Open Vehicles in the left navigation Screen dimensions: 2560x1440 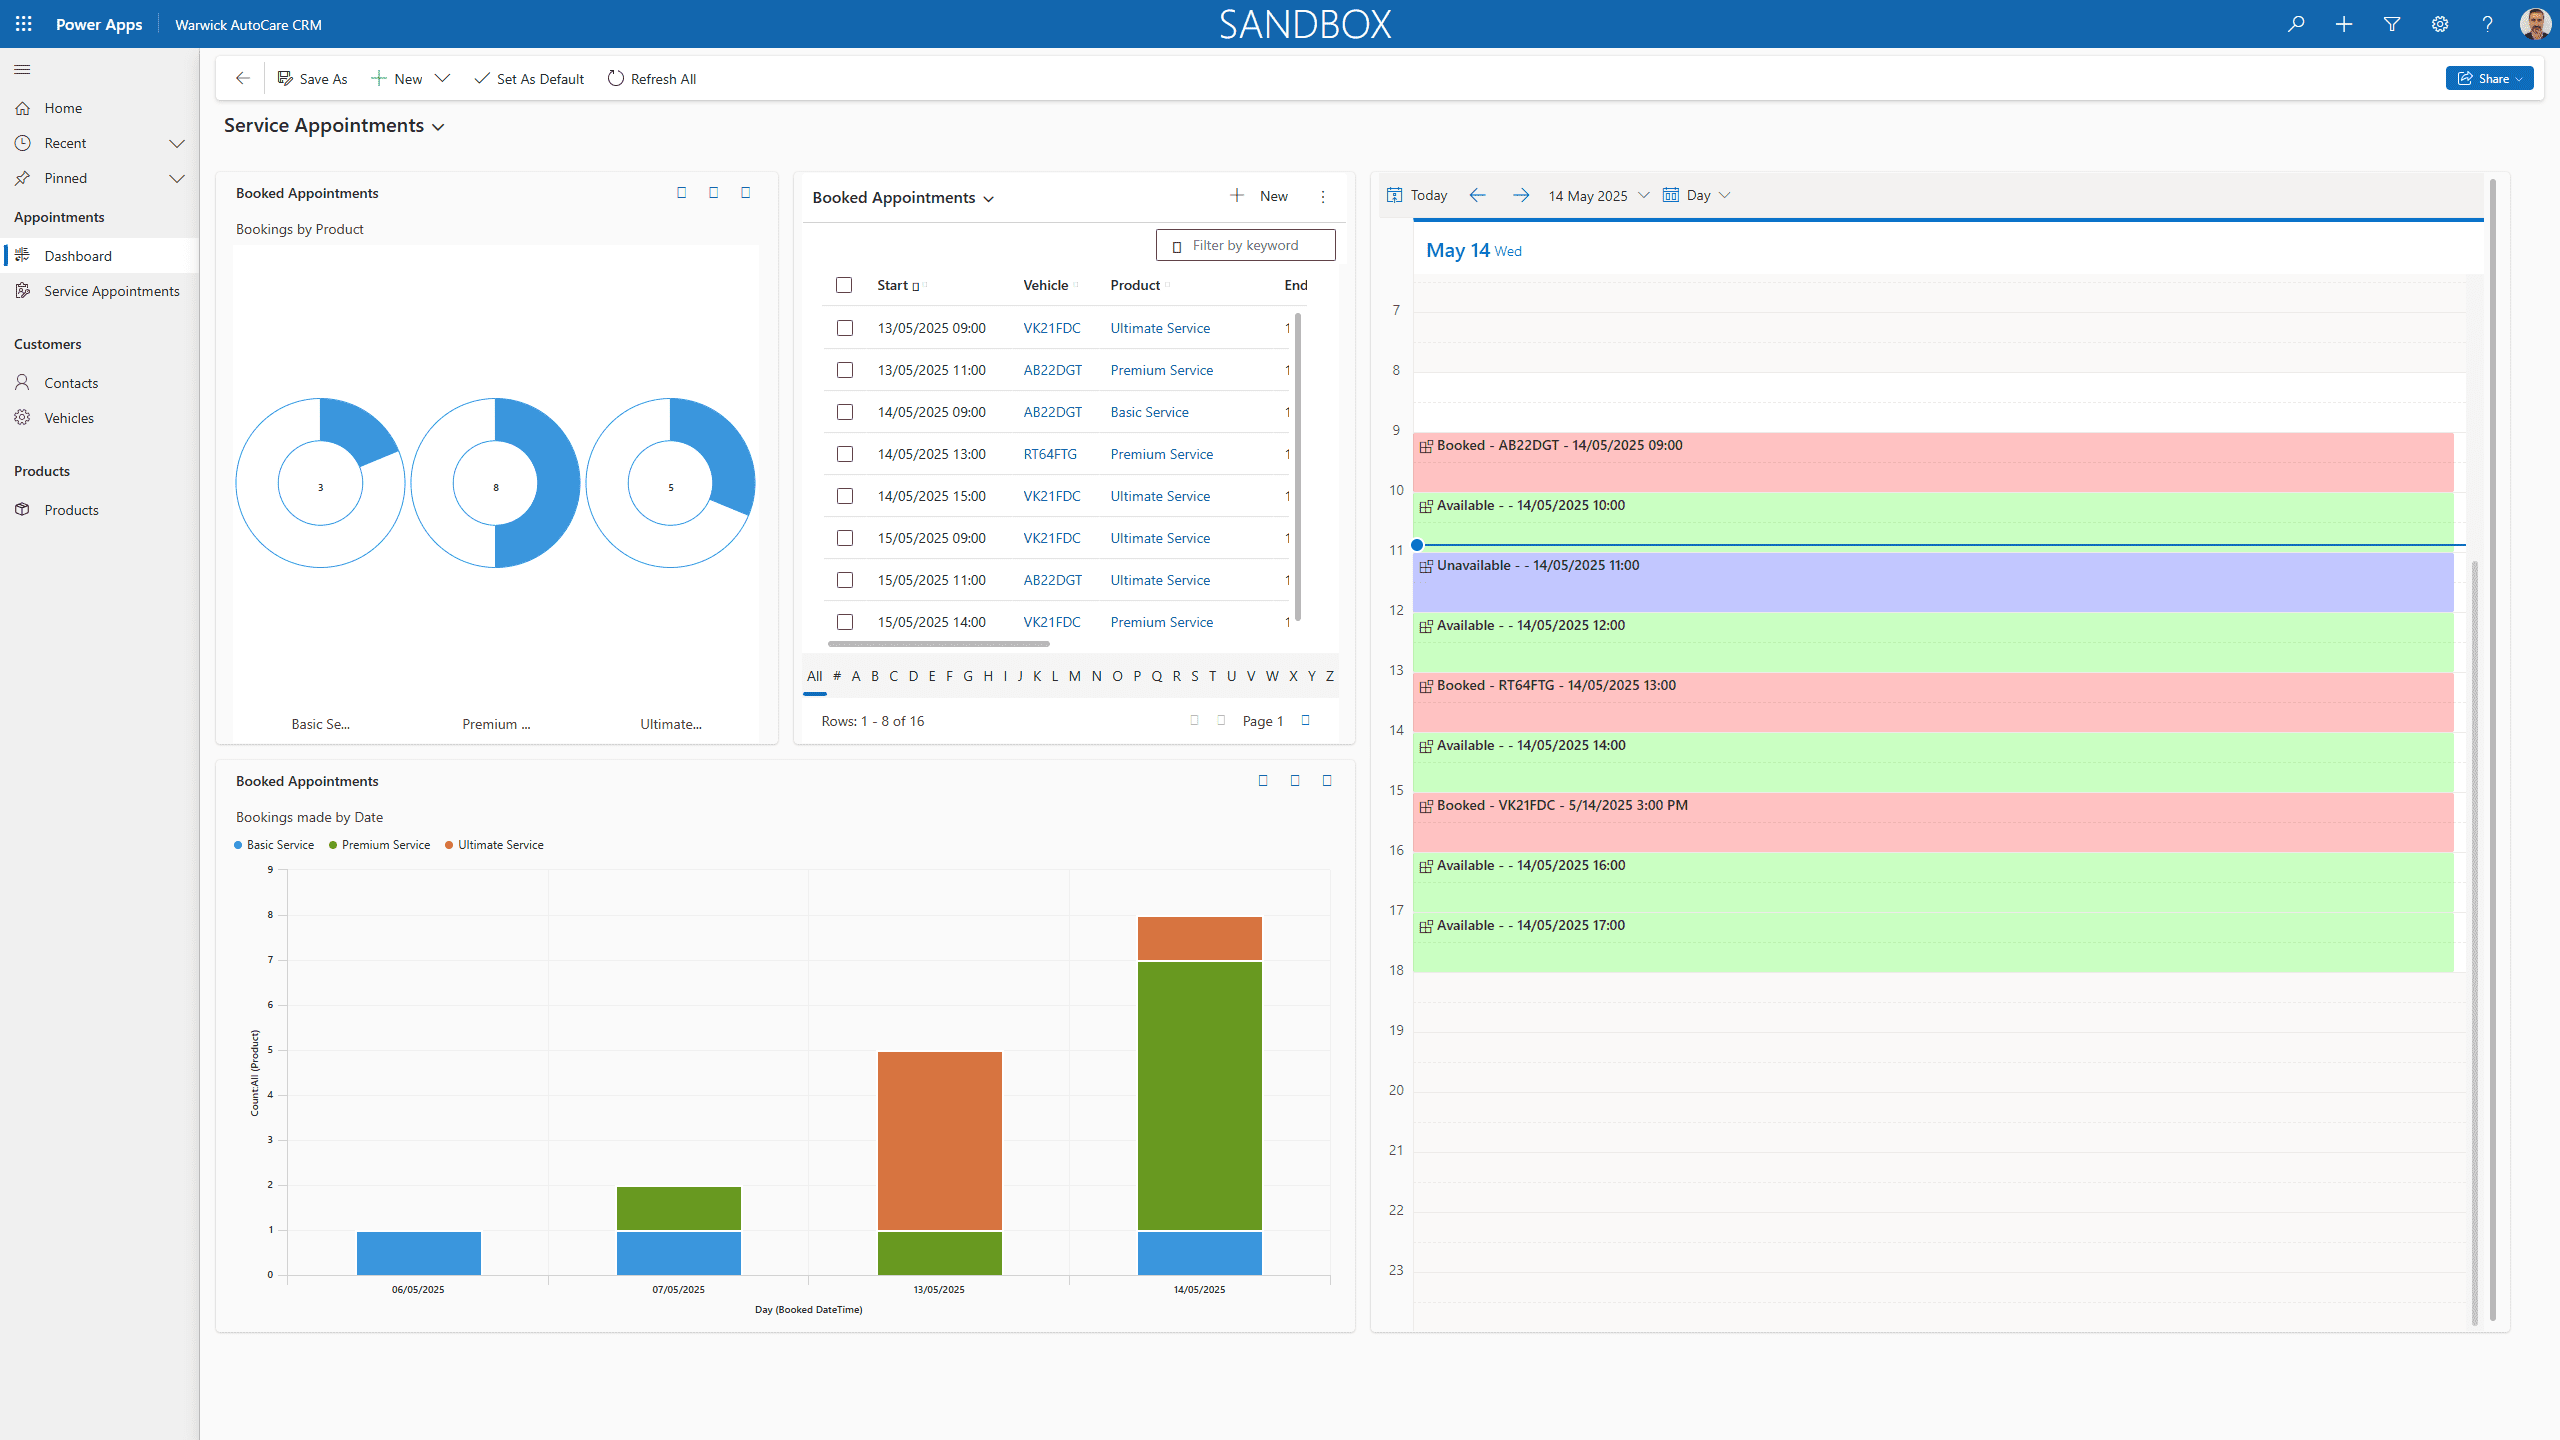pos(69,418)
